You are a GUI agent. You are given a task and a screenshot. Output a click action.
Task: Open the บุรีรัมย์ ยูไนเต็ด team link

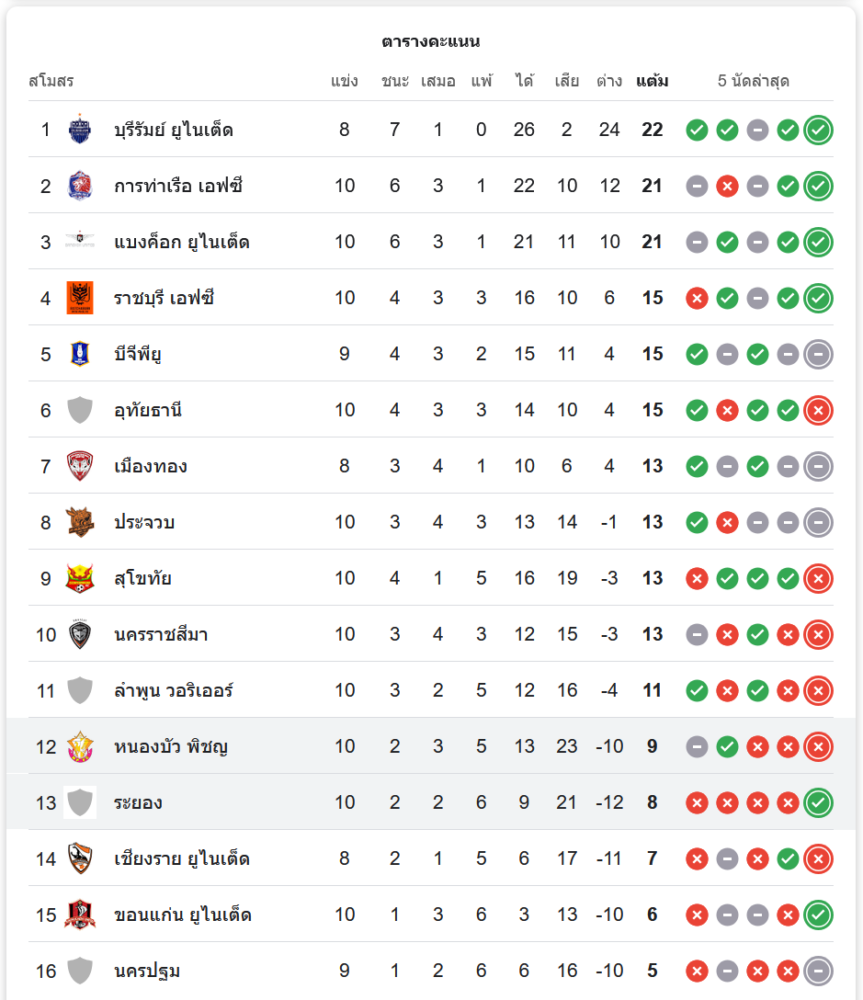click(174, 130)
